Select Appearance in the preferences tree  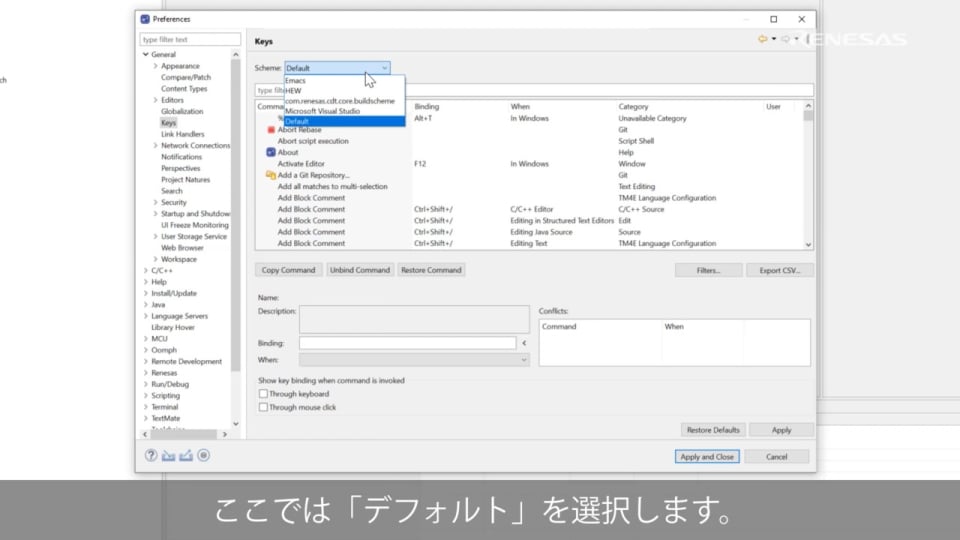pos(180,66)
